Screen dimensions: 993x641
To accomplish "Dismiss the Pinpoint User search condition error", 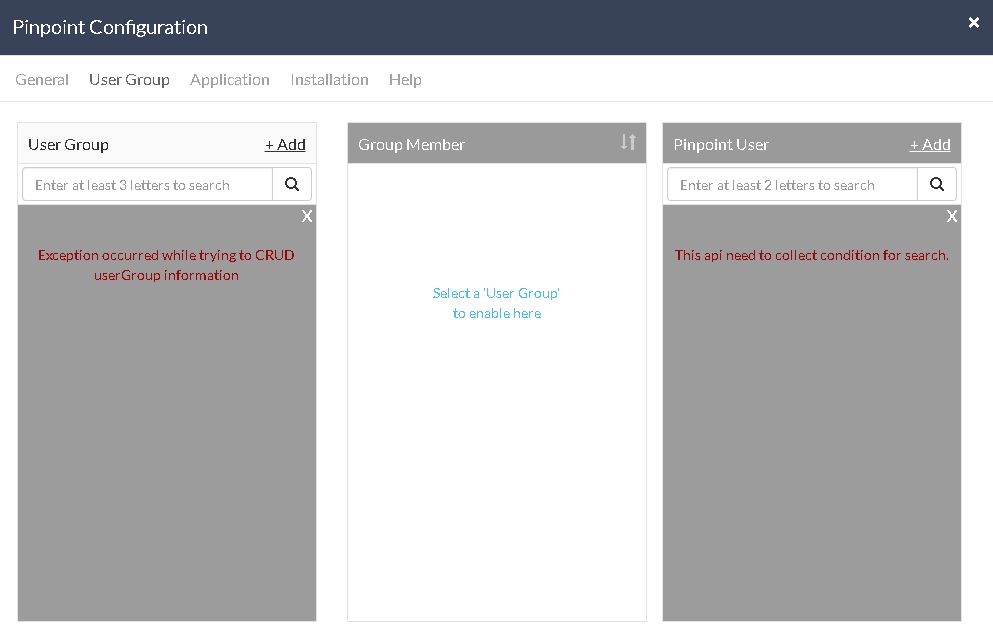I will 951,217.
